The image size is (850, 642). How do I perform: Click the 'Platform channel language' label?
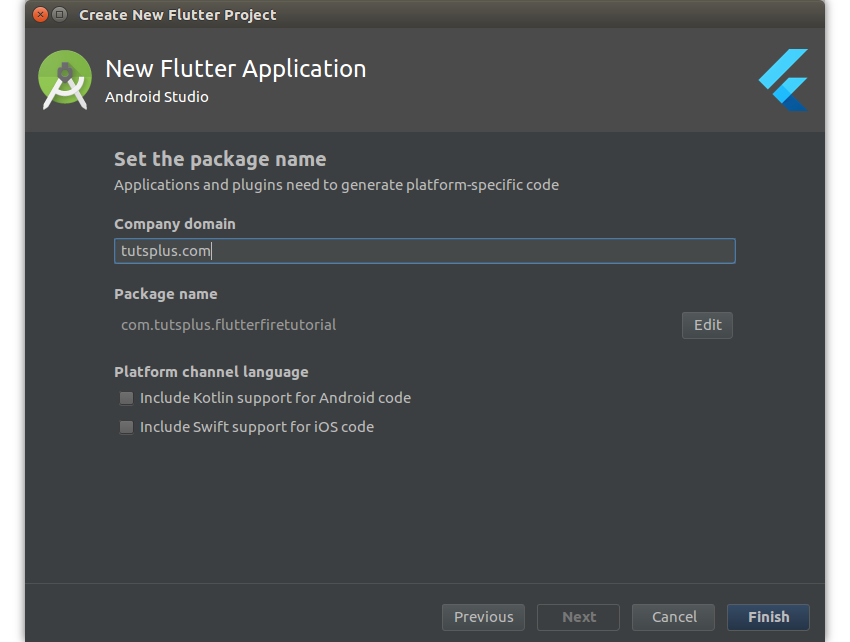[x=211, y=372]
